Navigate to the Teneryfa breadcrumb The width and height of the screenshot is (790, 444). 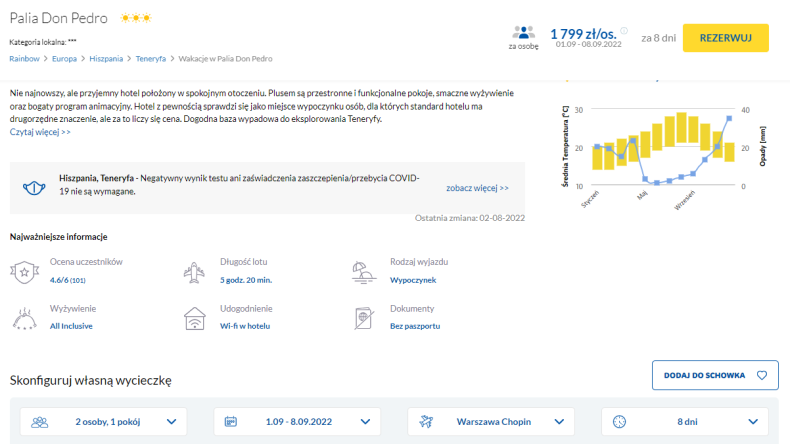tap(151, 58)
